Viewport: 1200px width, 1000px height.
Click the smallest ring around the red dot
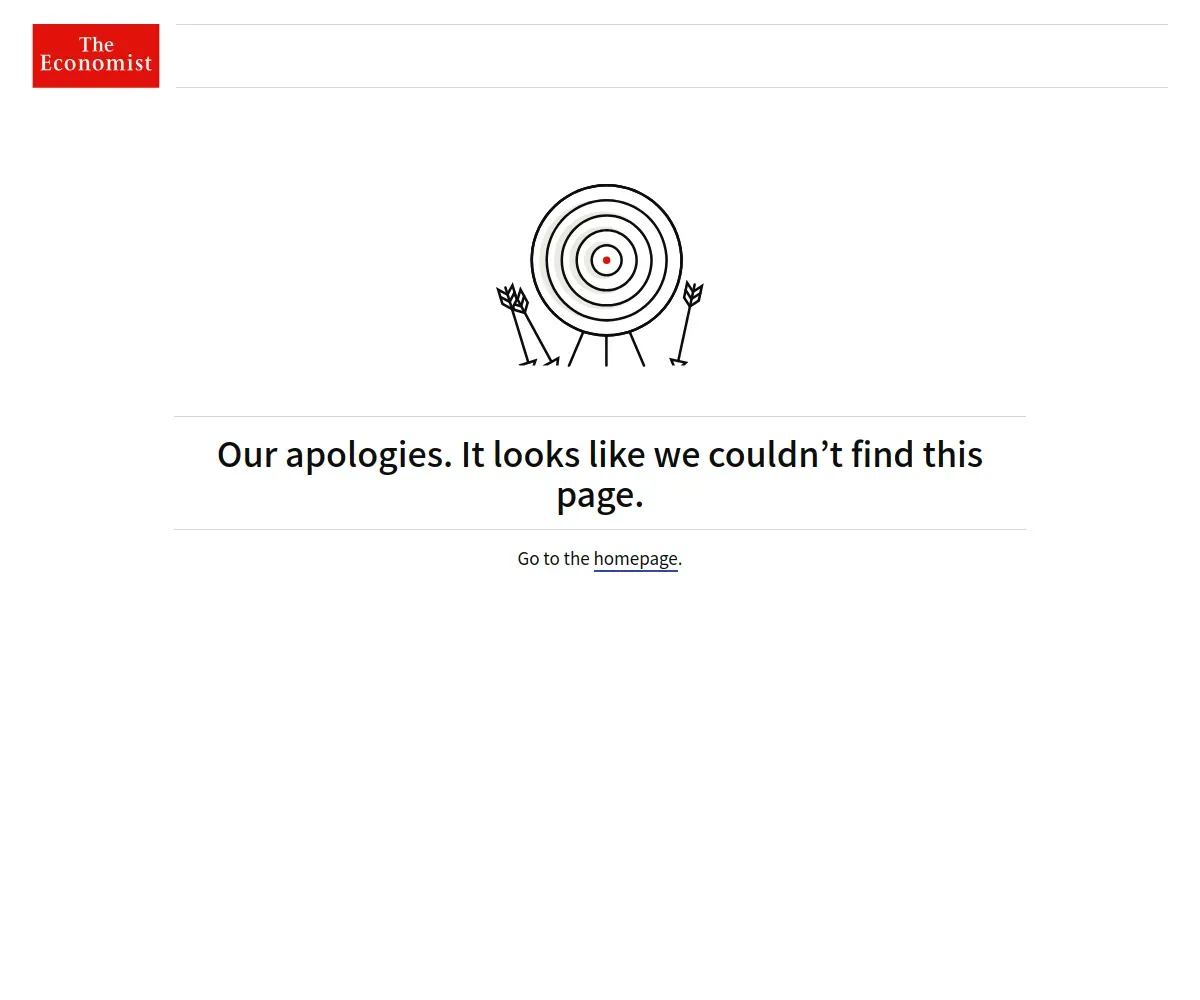[606, 247]
